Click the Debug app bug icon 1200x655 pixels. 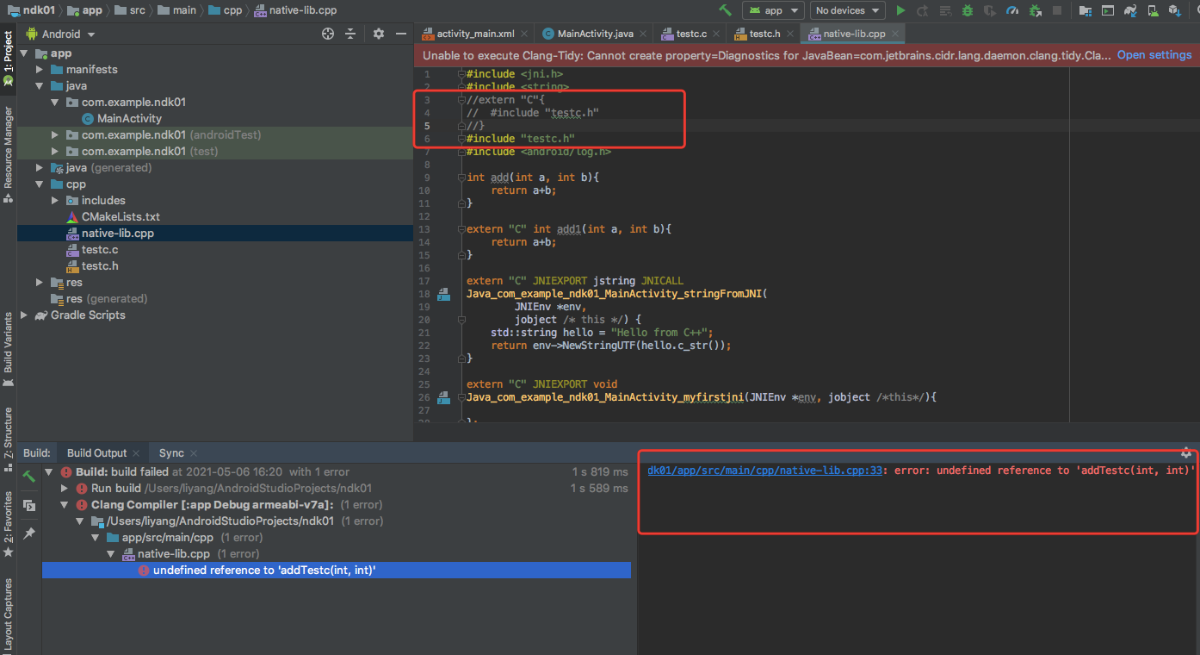pyautogui.click(x=967, y=10)
